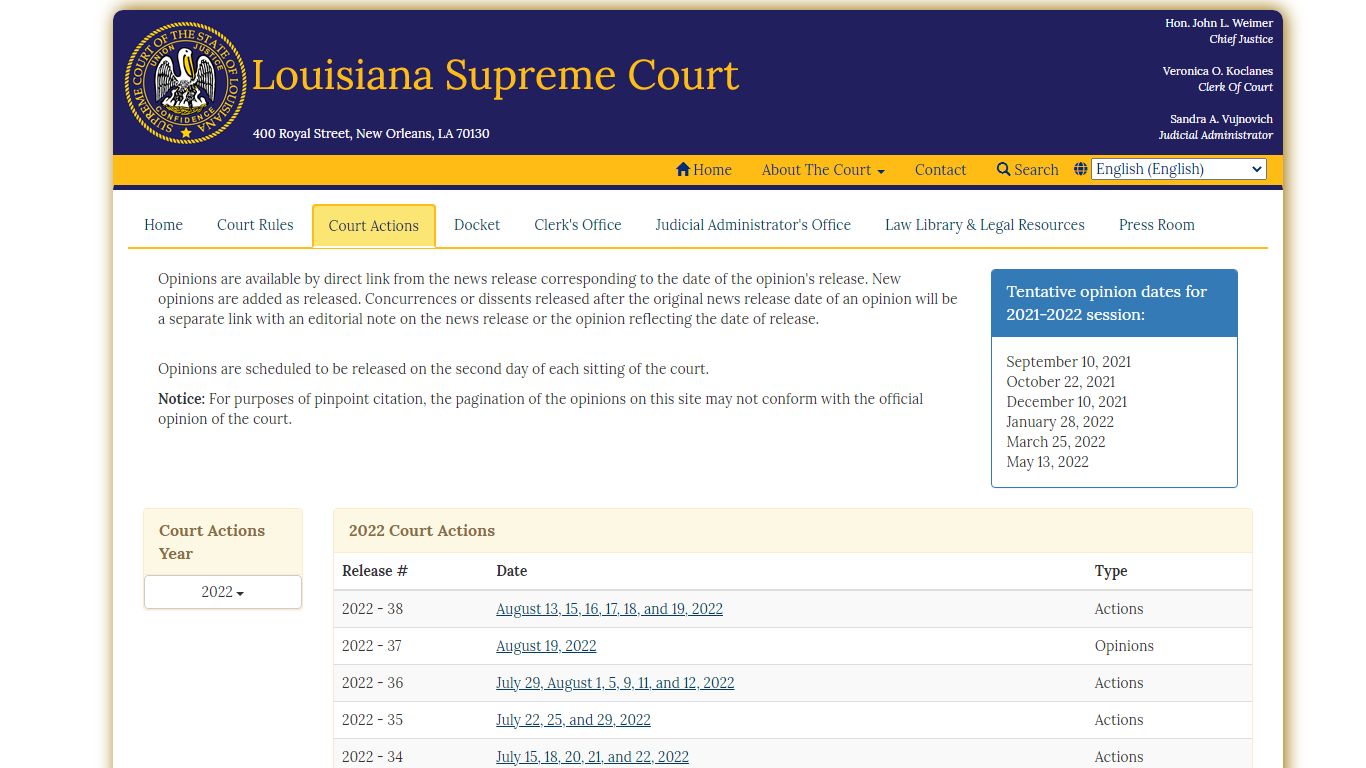
Task: Click the magnifier icon beside Search
Action: point(1004,170)
